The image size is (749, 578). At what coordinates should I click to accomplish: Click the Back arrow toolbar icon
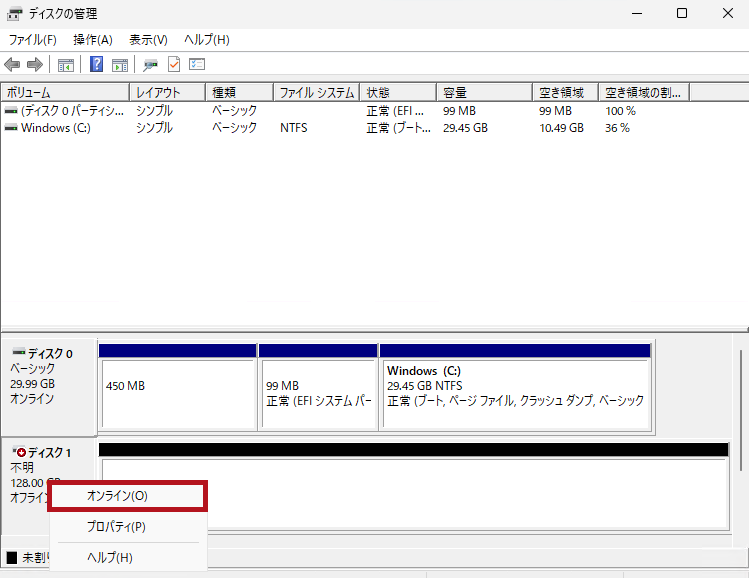(12, 65)
